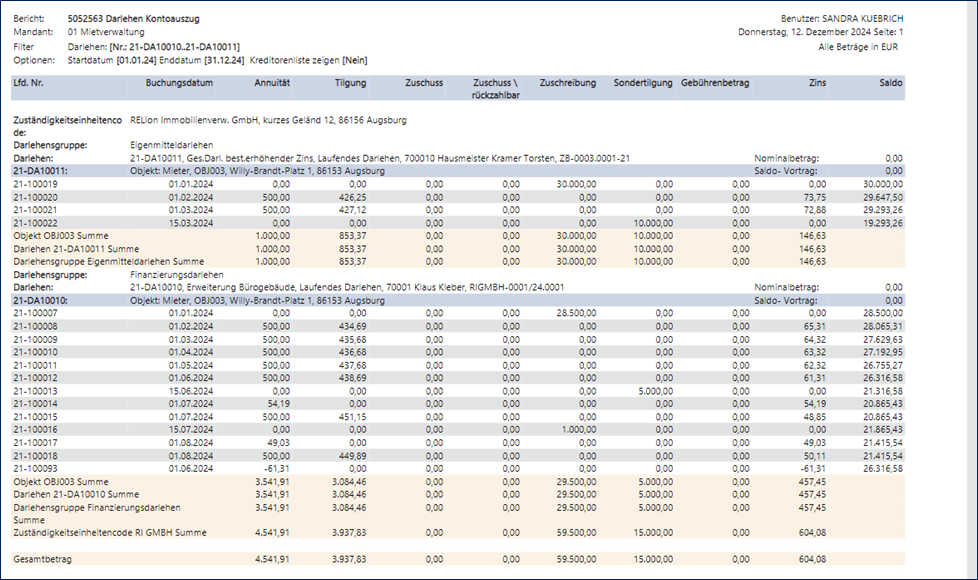The width and height of the screenshot is (978, 580).
Task: Click the Zuschreibung column header
Action: (567, 83)
